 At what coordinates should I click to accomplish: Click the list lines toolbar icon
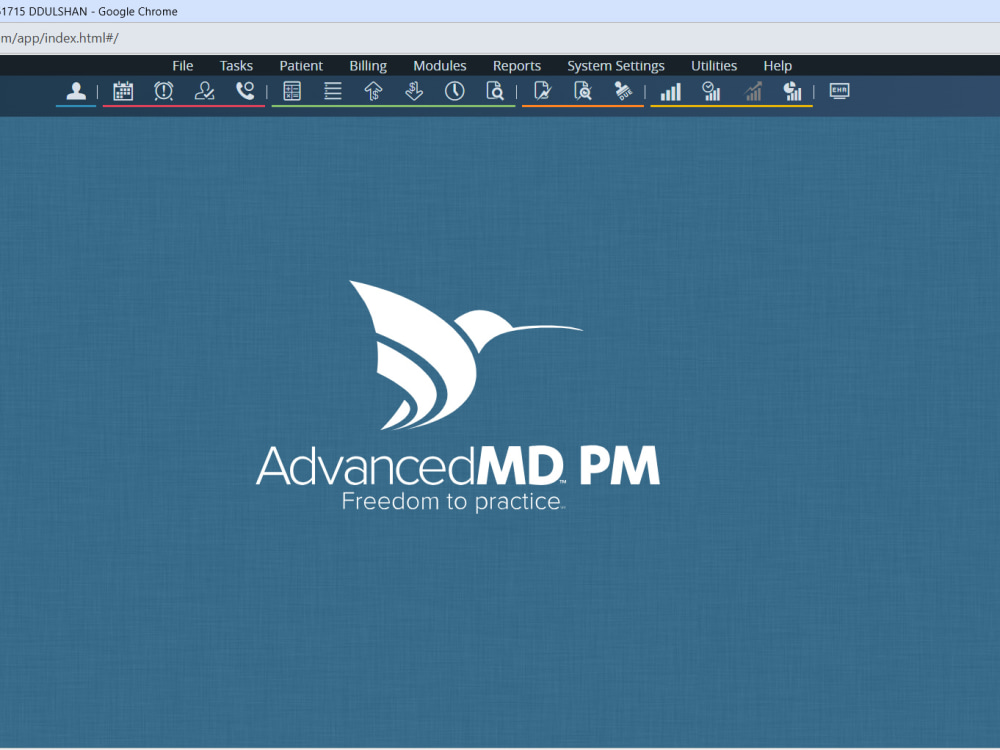(x=333, y=91)
